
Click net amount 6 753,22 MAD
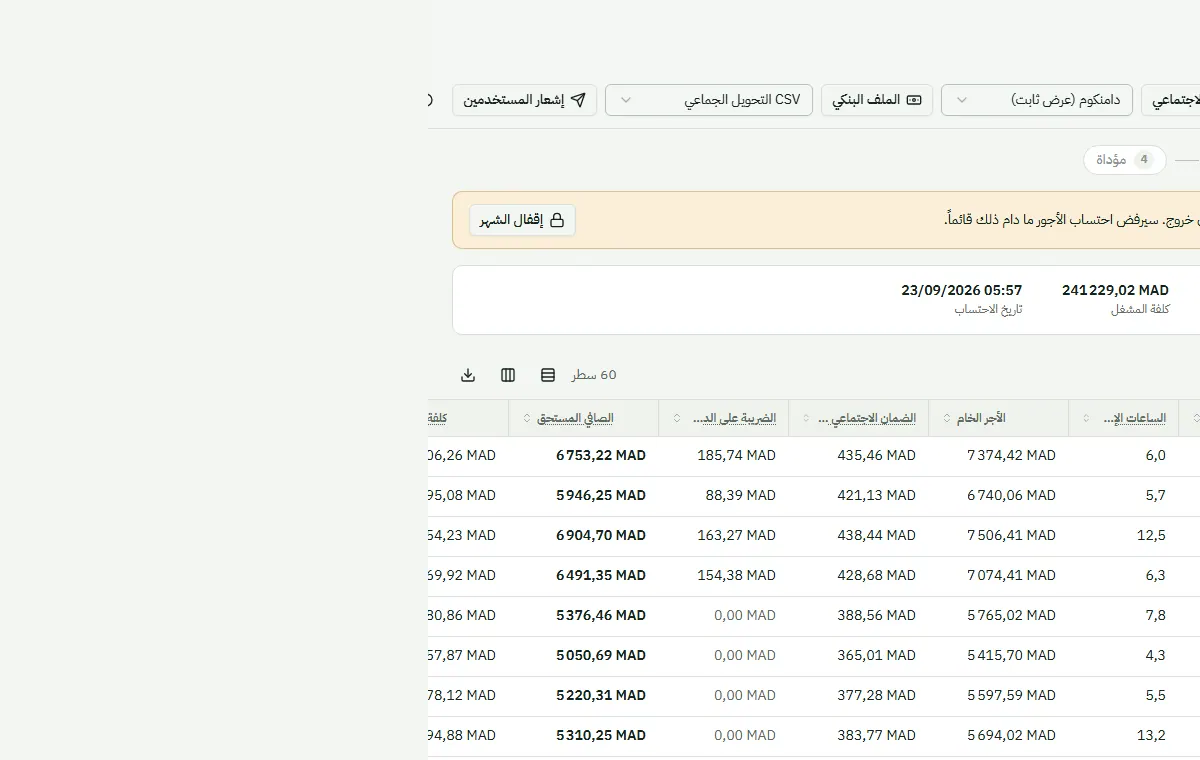coord(601,455)
